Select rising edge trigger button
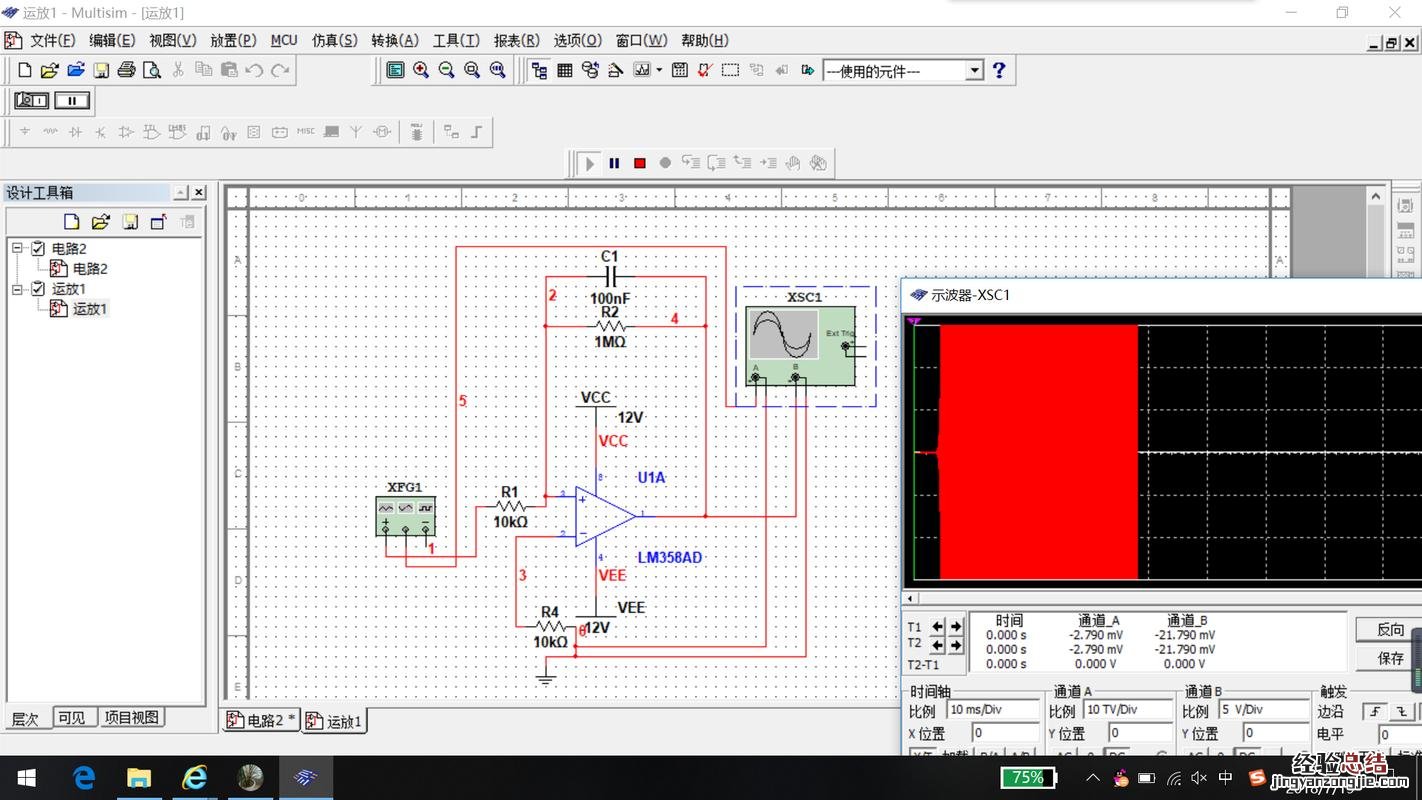 point(1376,711)
